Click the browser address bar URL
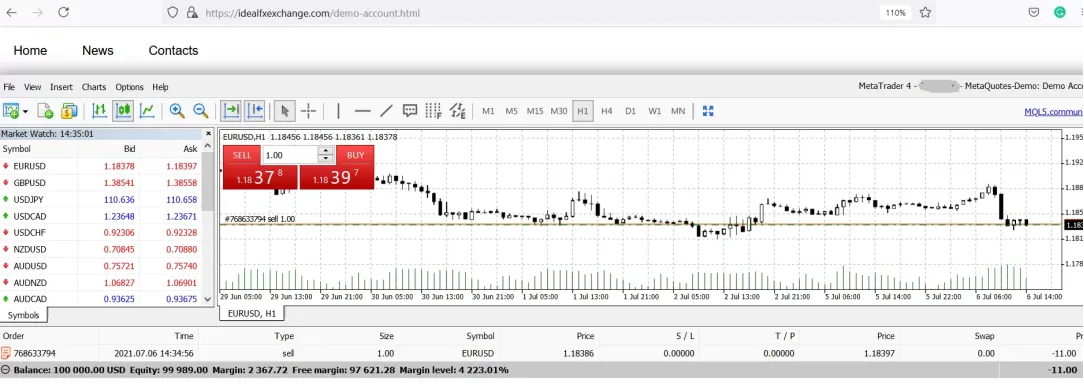This screenshot has width=1084, height=384. (x=312, y=13)
